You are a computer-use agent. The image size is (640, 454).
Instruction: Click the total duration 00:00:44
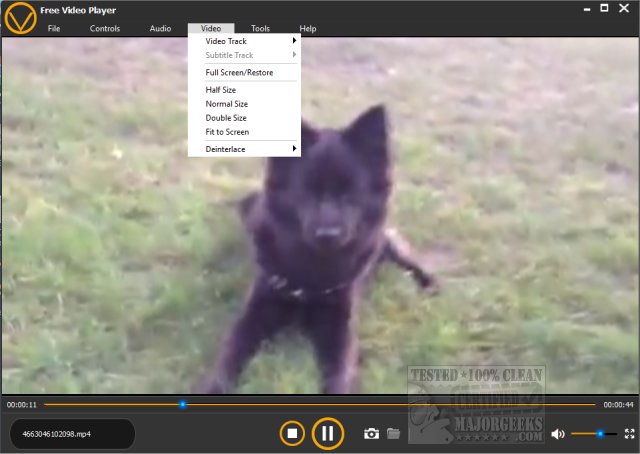point(618,405)
